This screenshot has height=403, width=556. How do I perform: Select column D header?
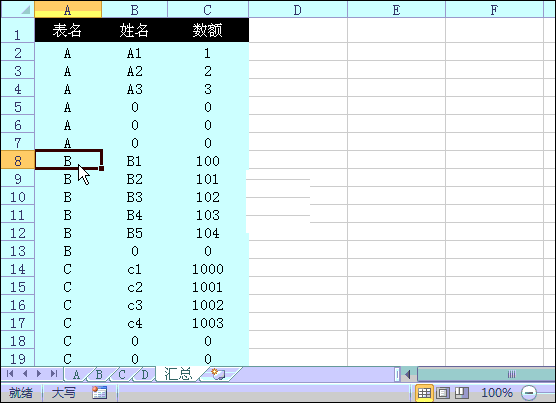tap(298, 10)
